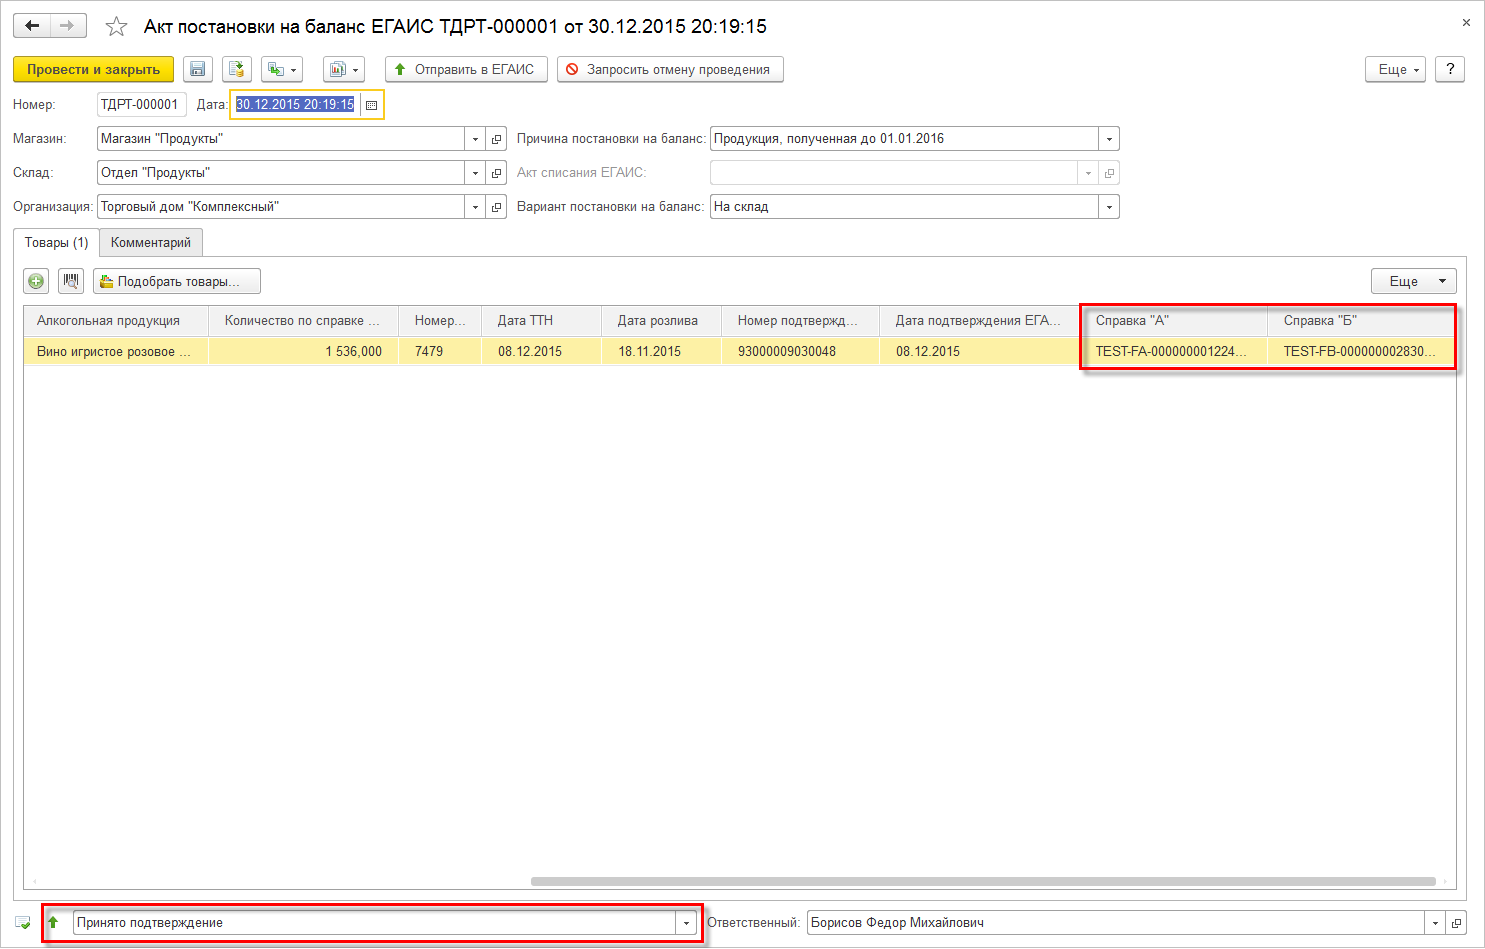Click the Ответственный field Борисов Федор Михайлович
This screenshot has height=949, width=1485.
click(x=1117, y=923)
